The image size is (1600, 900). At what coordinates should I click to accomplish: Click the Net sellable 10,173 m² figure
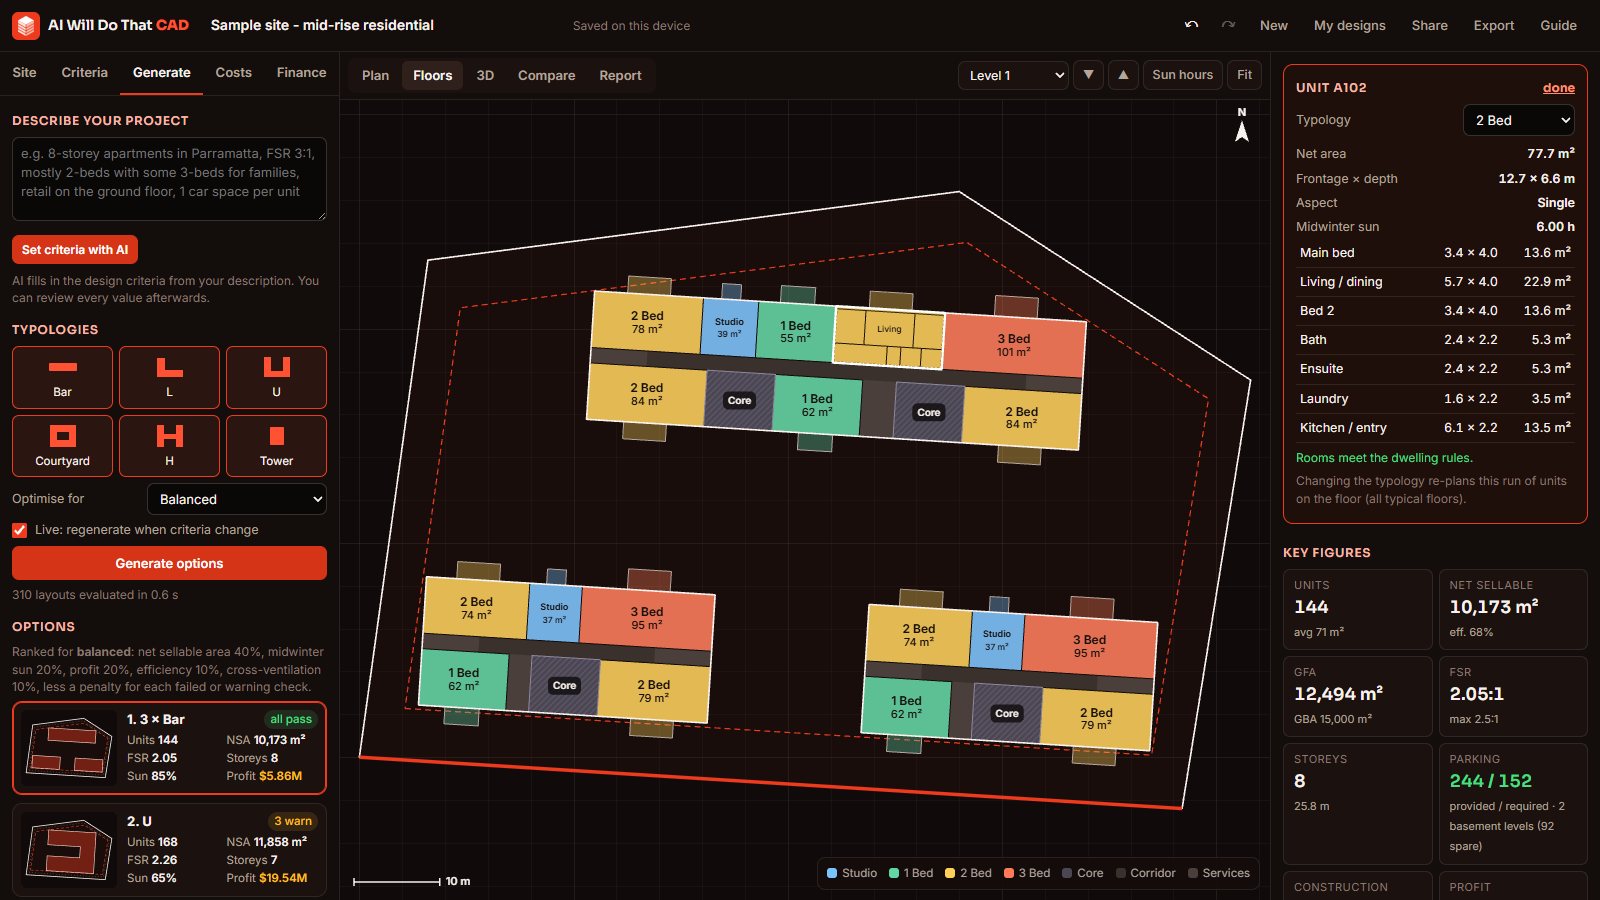(1513, 609)
